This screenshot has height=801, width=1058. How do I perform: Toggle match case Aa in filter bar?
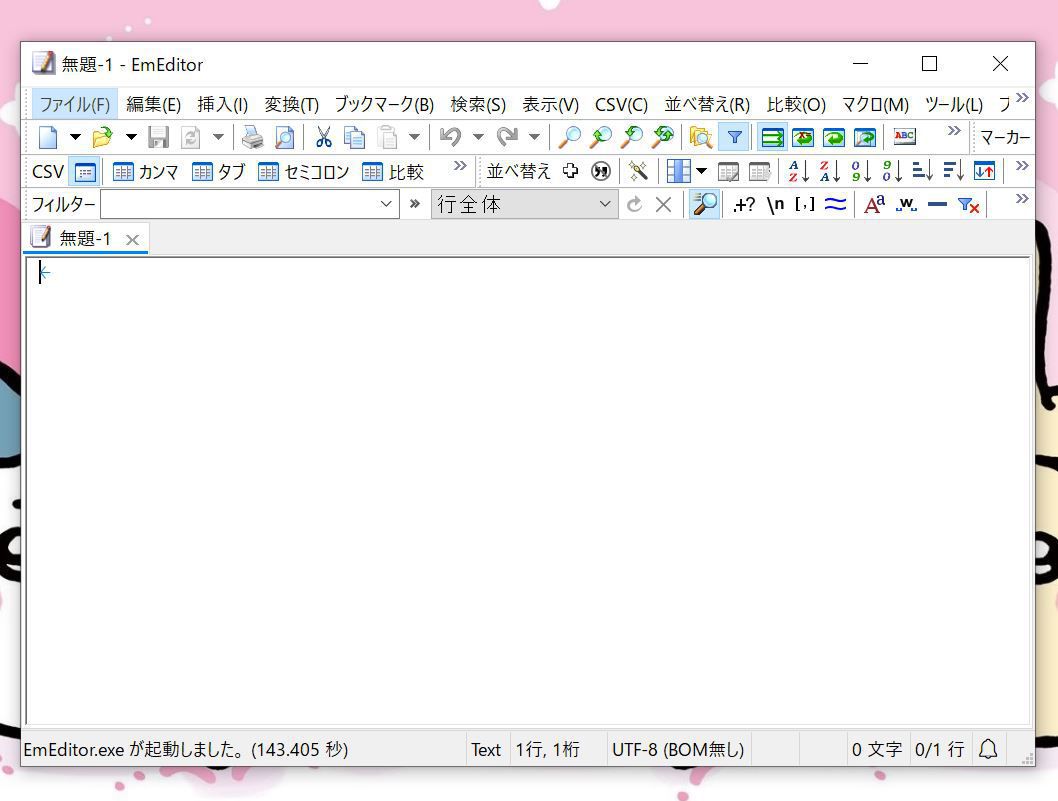[x=874, y=205]
